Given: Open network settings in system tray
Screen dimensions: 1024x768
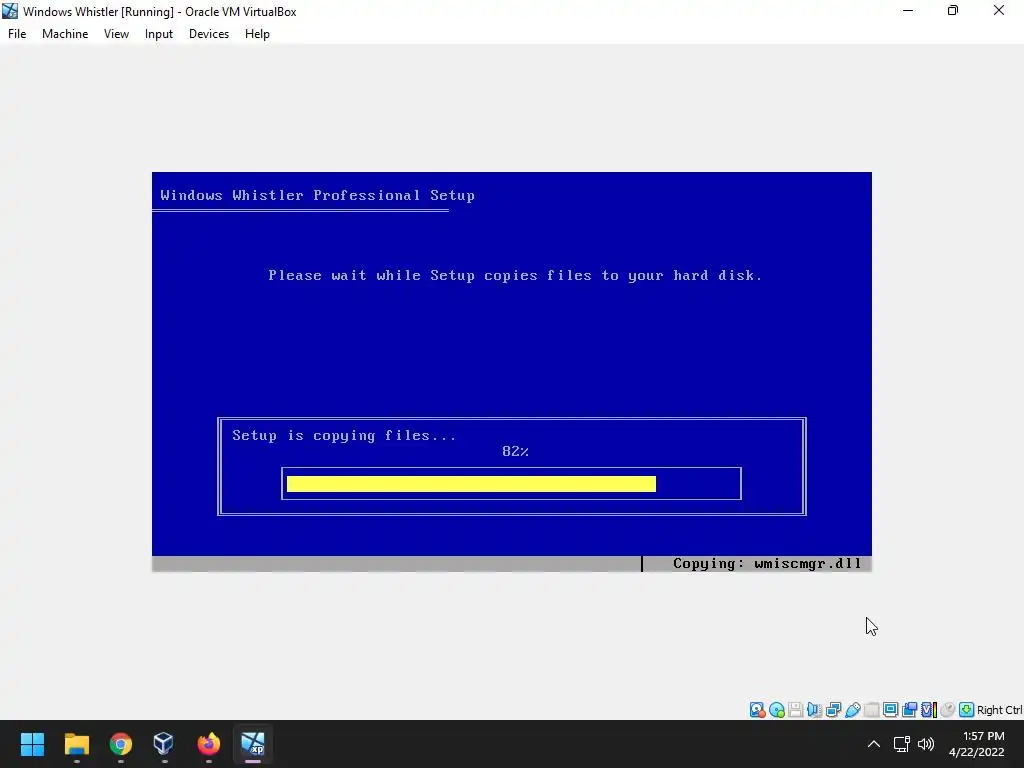Looking at the screenshot, I should pyautogui.click(x=902, y=744).
